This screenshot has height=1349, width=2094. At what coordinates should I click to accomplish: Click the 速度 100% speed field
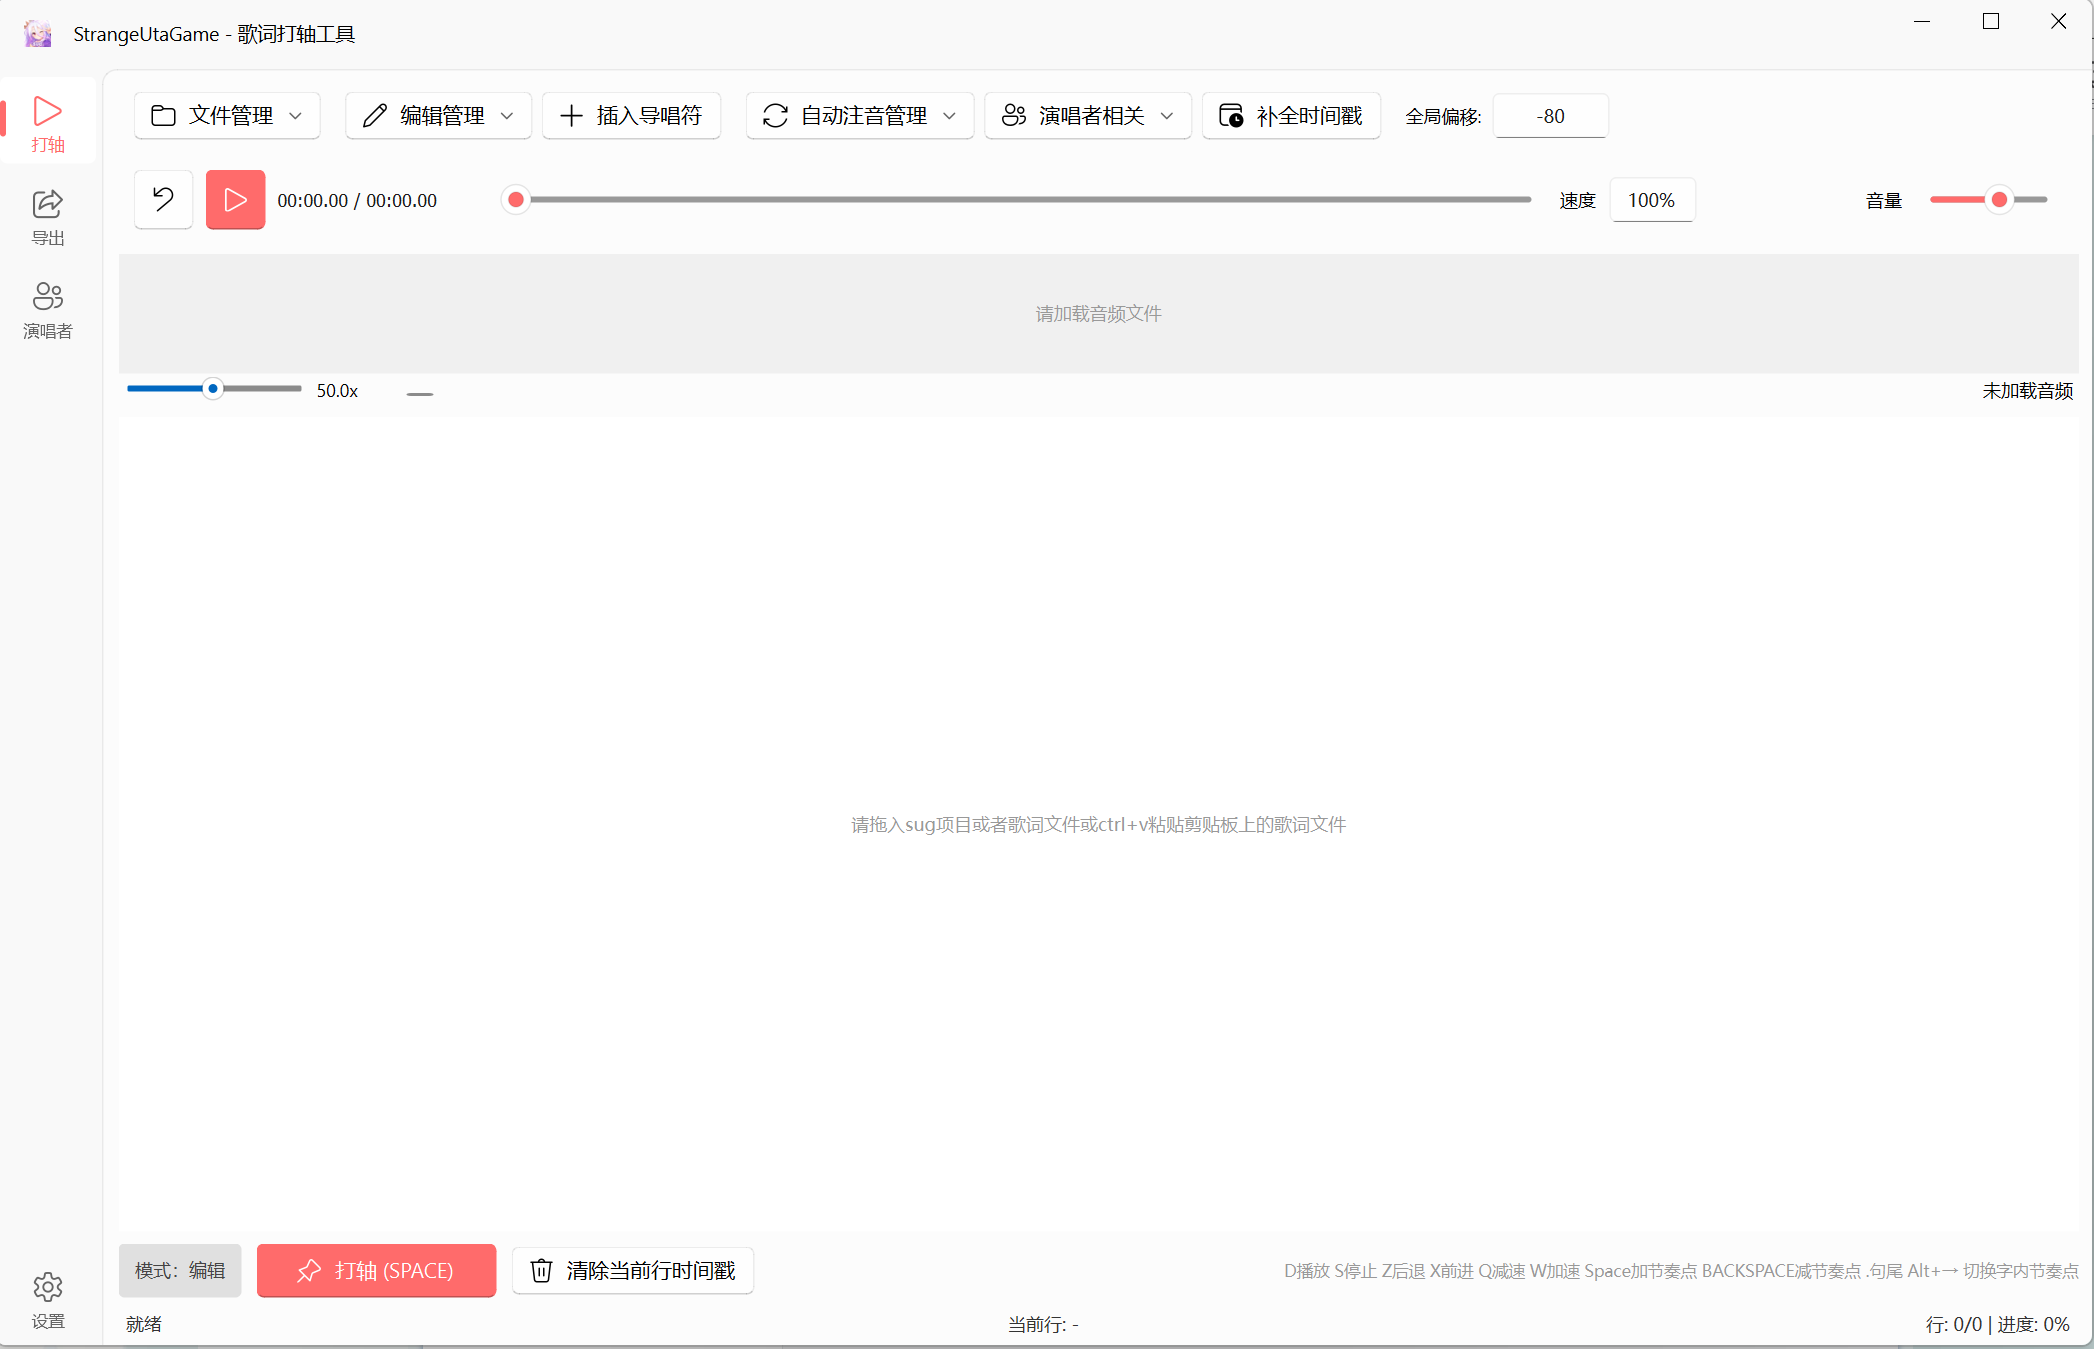coord(1652,200)
